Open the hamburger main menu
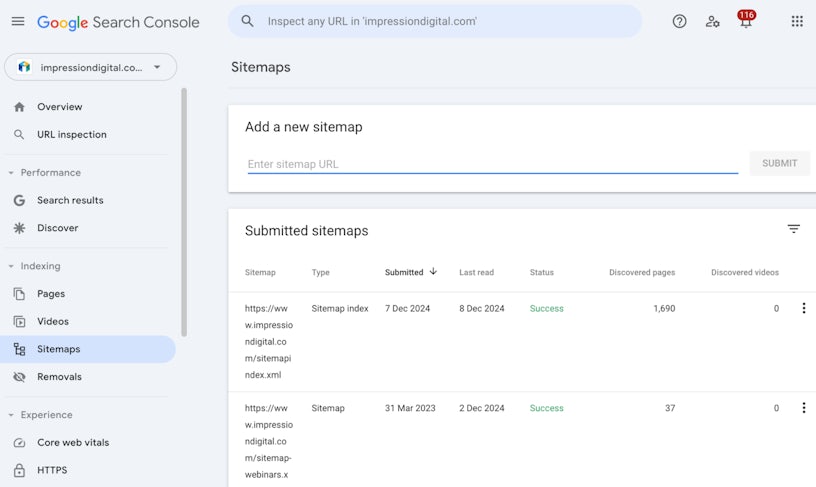Screen dimensions: 816x487 18,21
